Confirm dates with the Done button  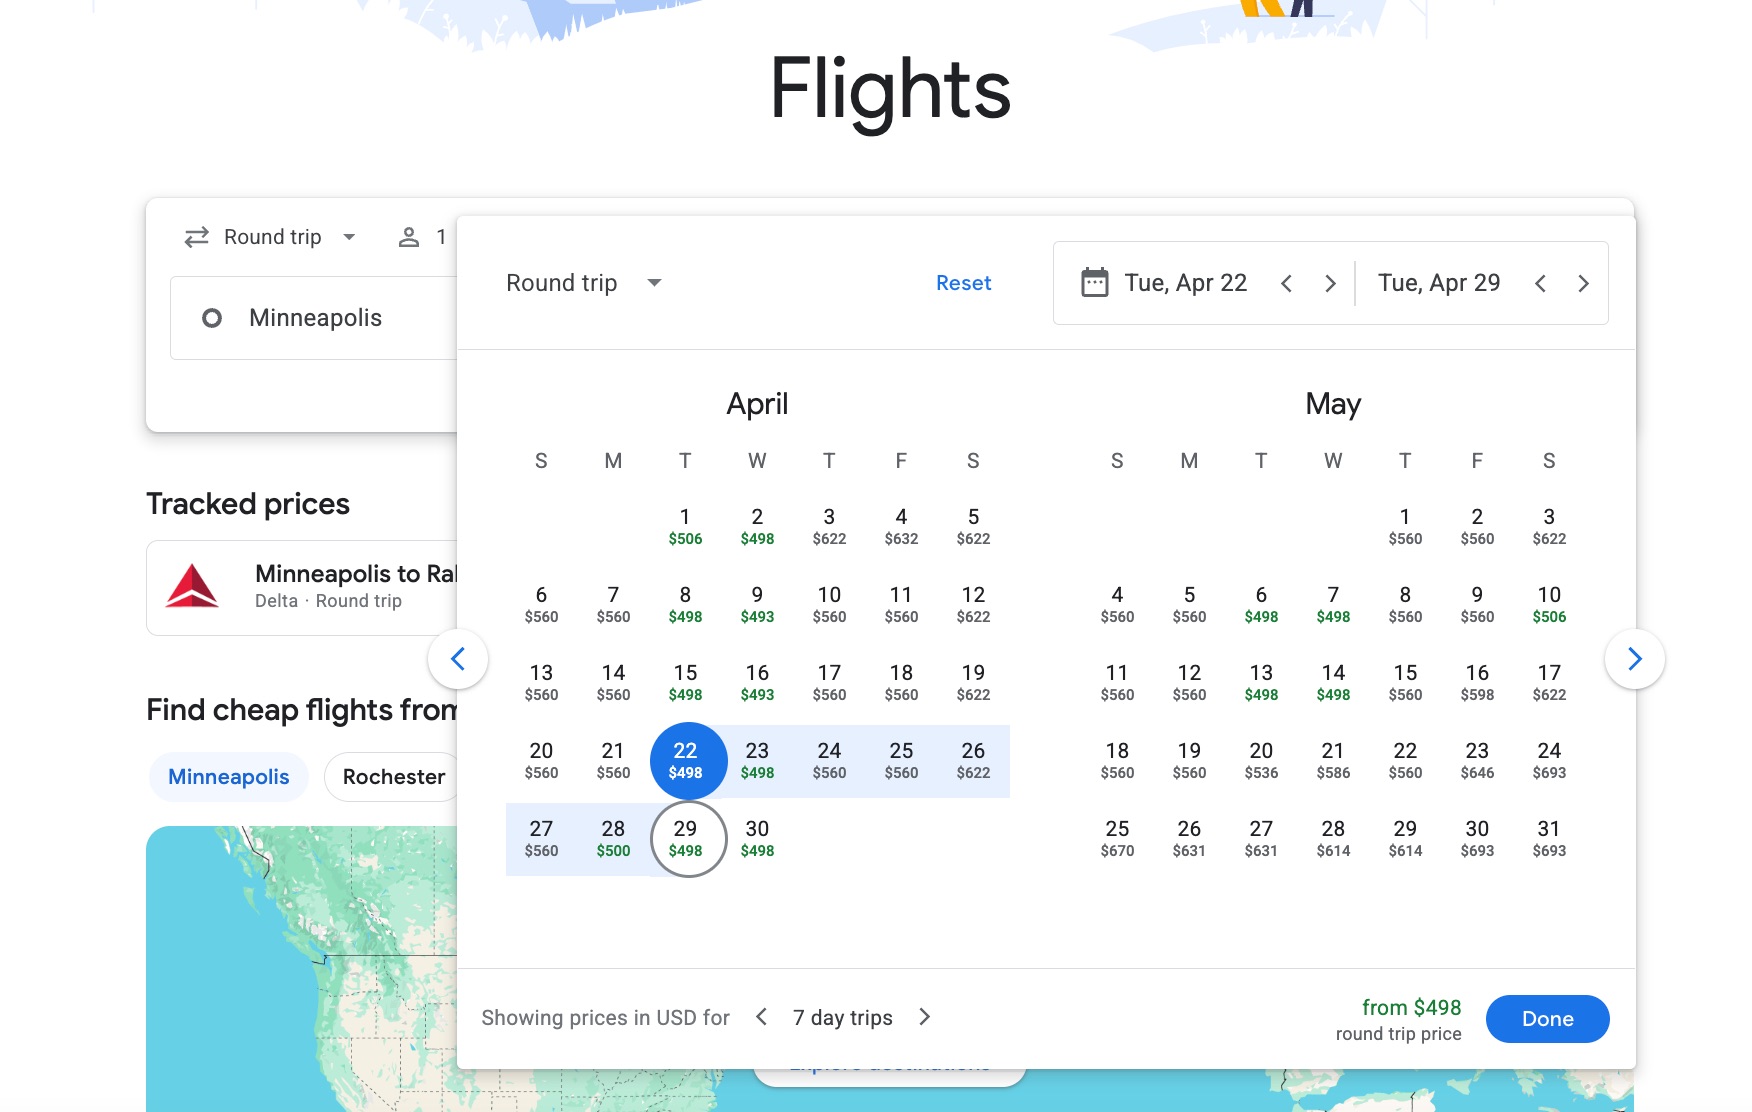click(x=1547, y=1018)
